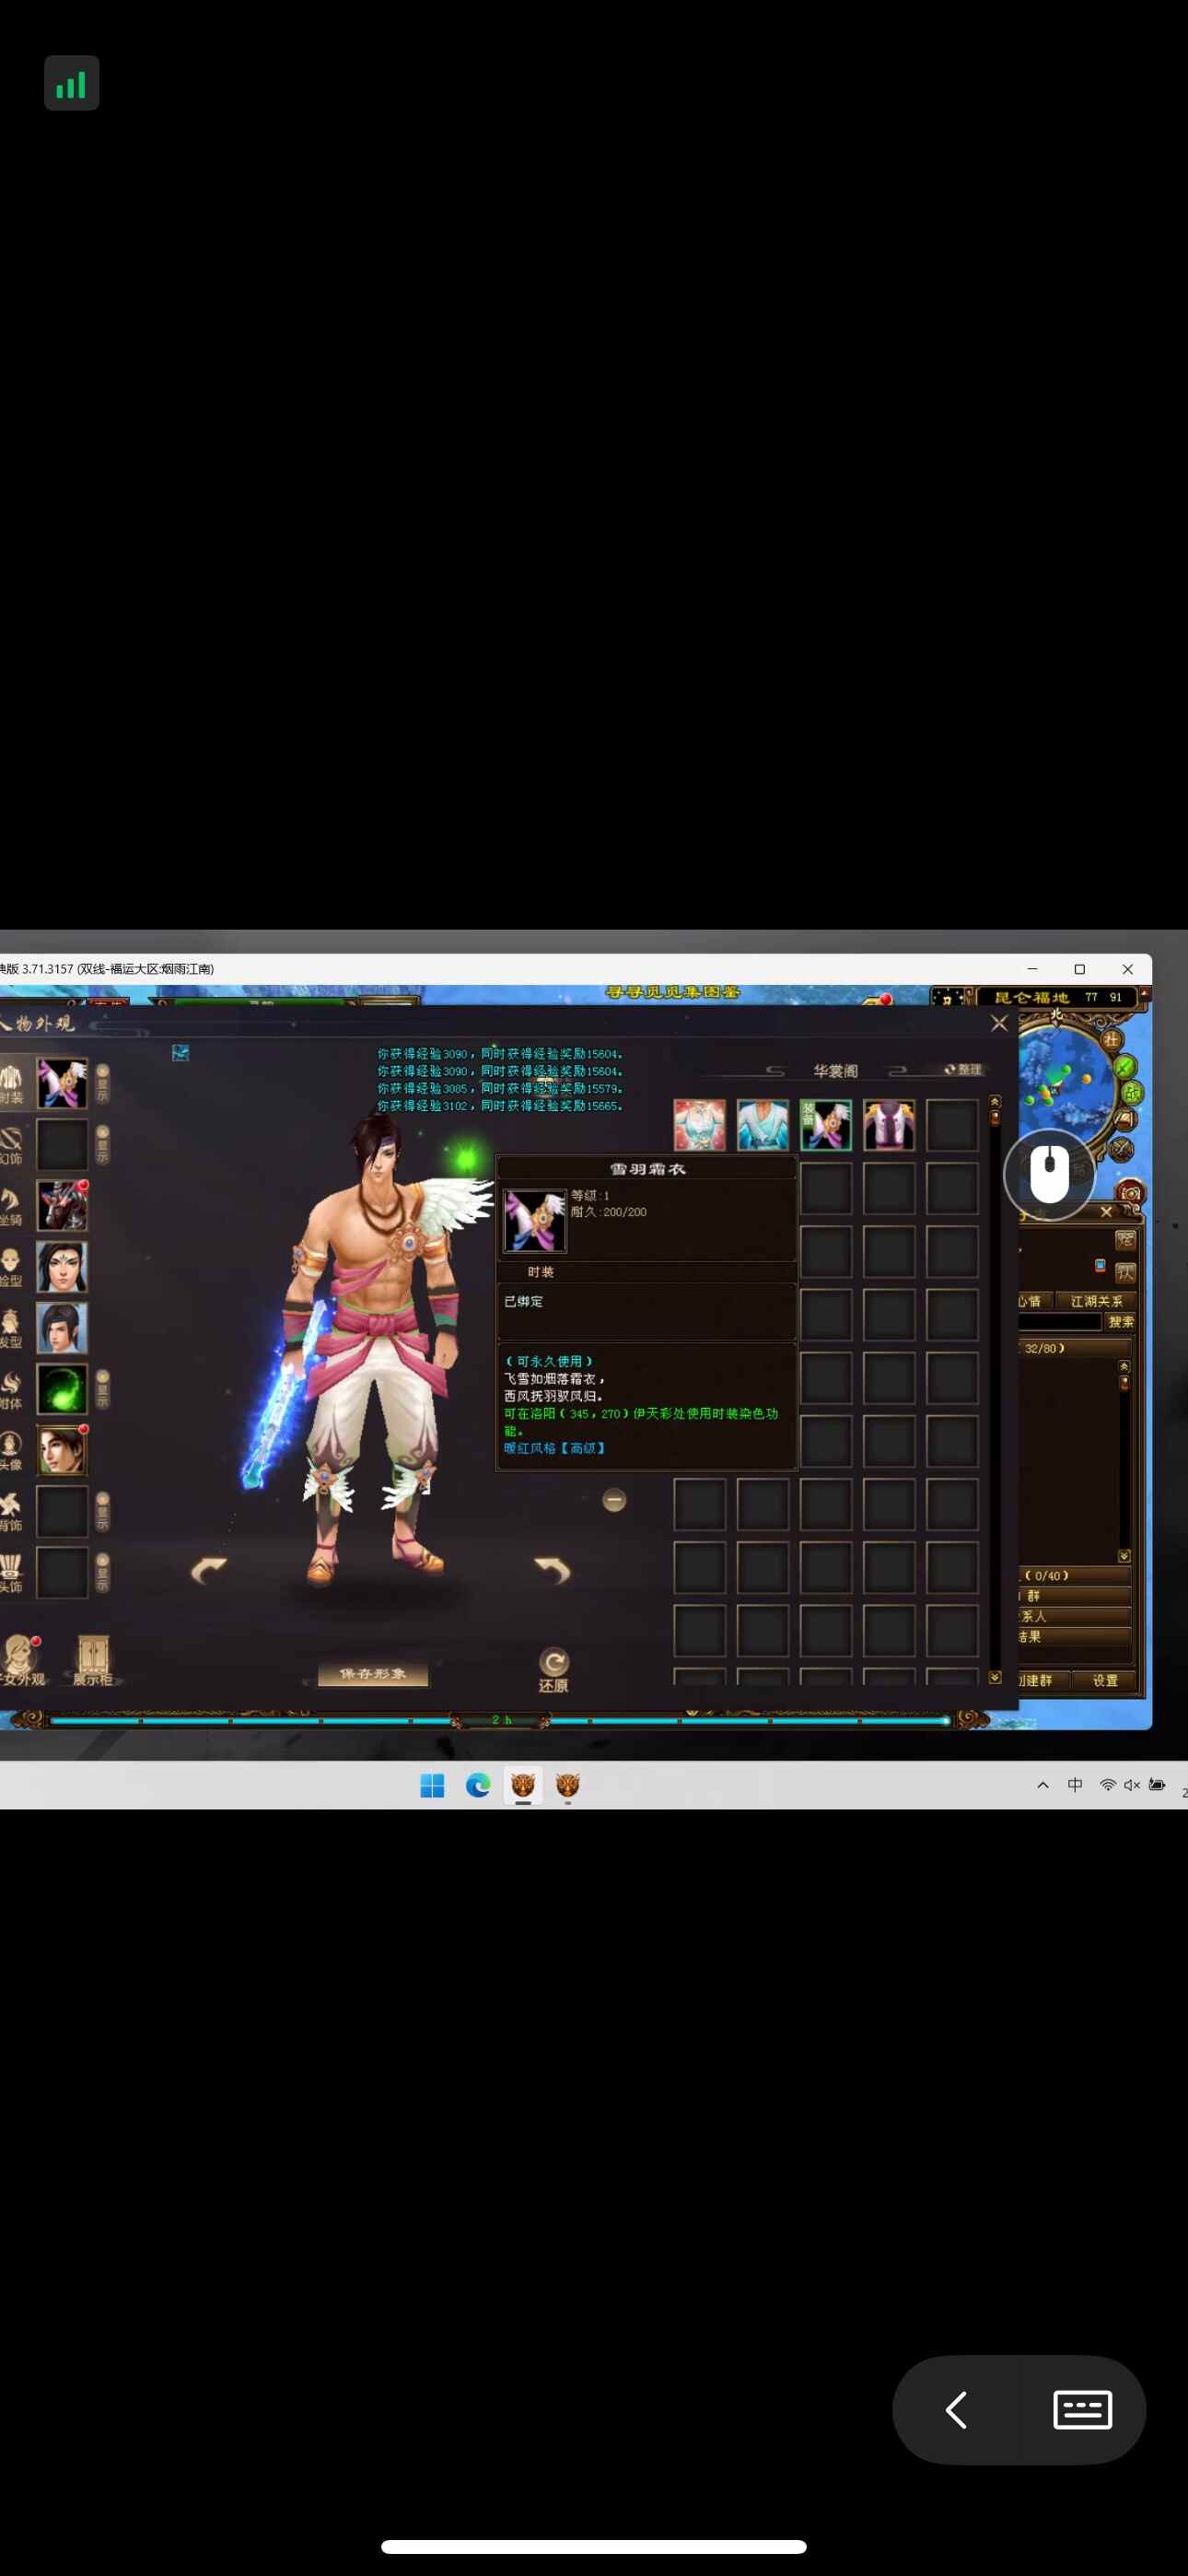Toggle 显示 for the 时装 slot
Viewport: 1188px width, 2576px height.
pyautogui.click(x=102, y=1084)
